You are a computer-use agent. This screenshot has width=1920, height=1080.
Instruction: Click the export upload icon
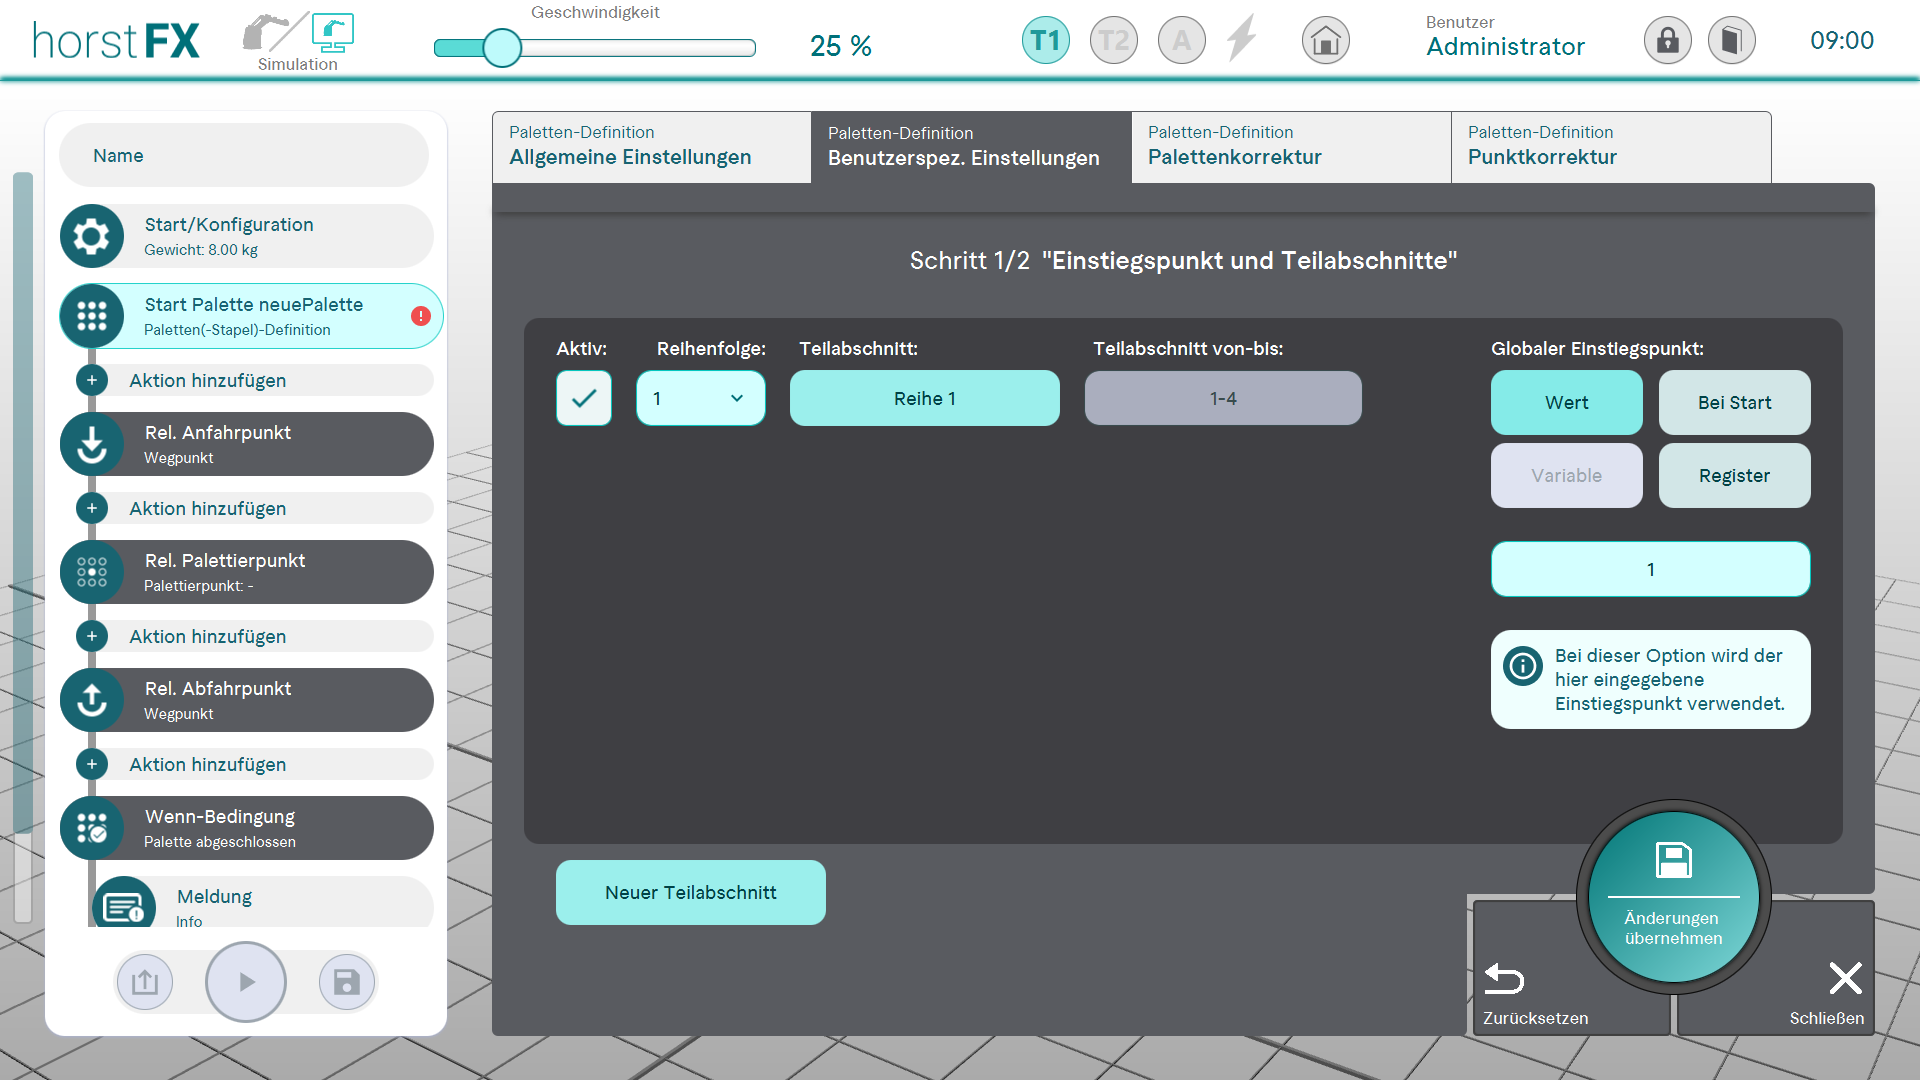point(145,982)
